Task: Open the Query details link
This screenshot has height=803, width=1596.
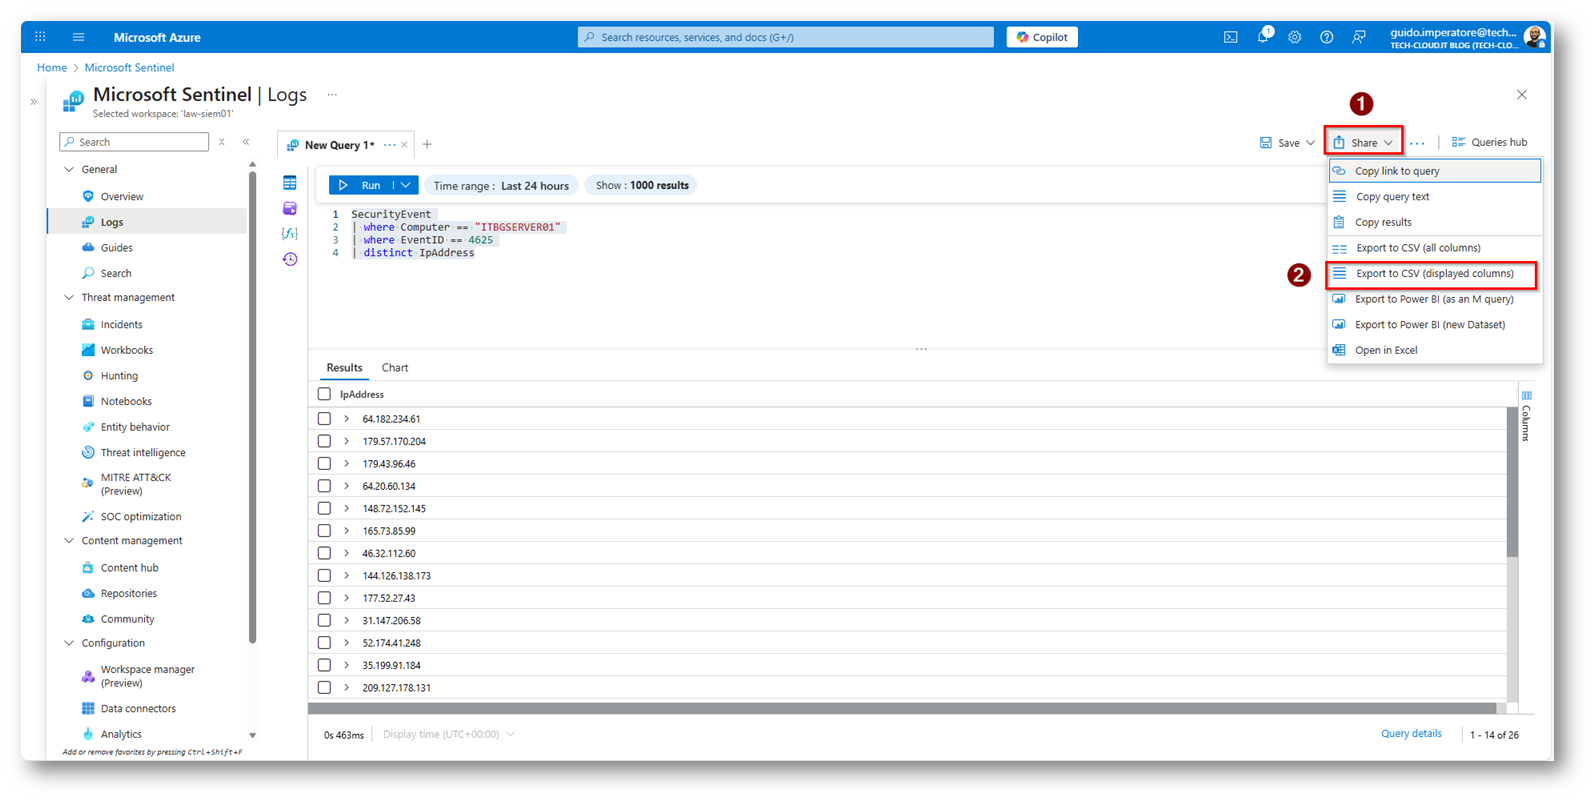Action: click(x=1411, y=734)
